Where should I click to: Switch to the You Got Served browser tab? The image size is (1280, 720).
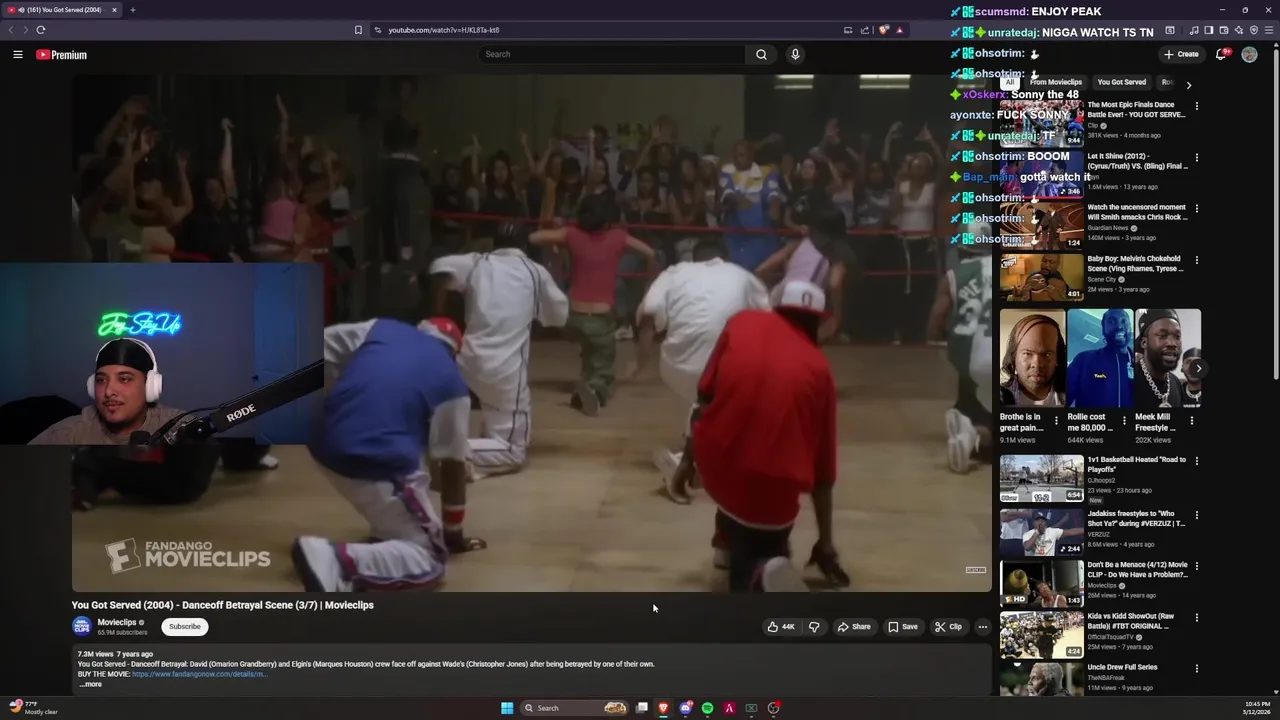(62, 10)
